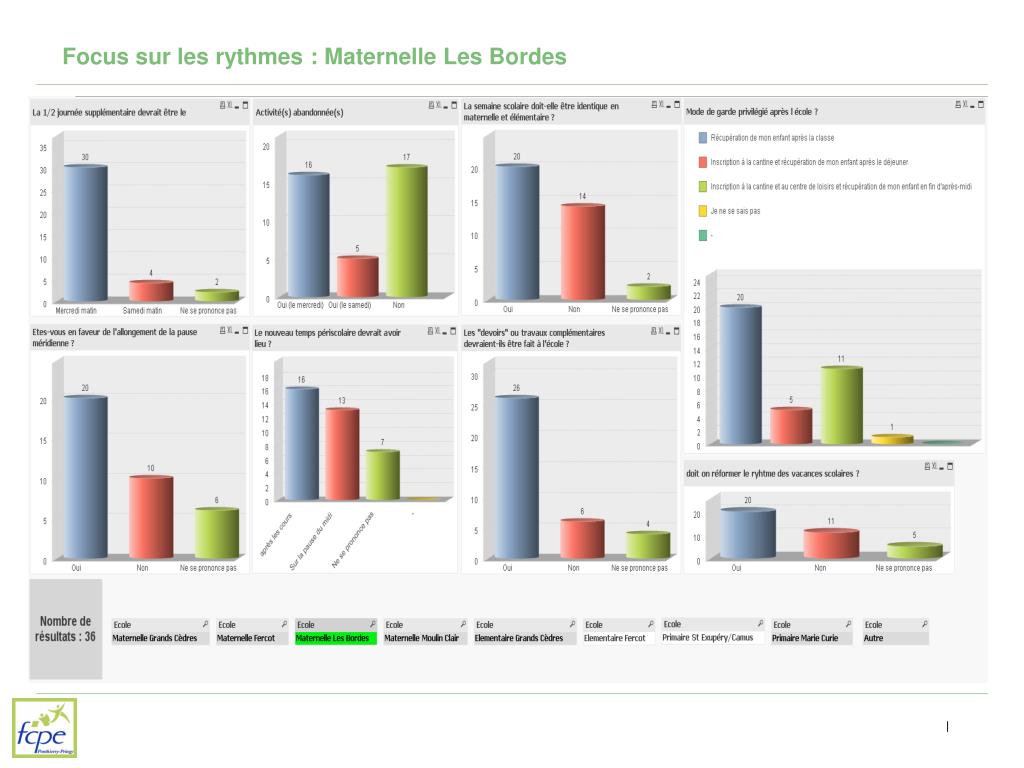The height and width of the screenshot is (768, 1024).
Task: Click the 'Oui (le mercredi)' bar valued 16
Action: 308,235
